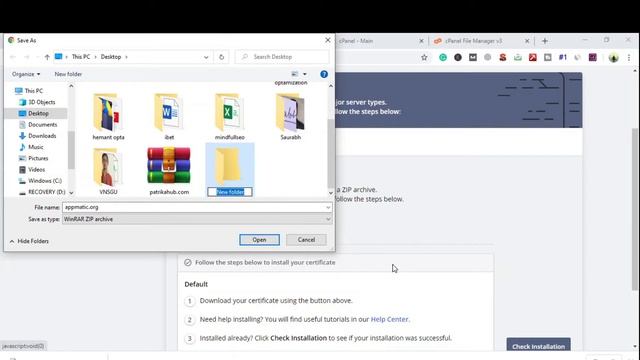The width and height of the screenshot is (640, 360).
Task: Open the mindfullseo folder
Action: (x=229, y=117)
